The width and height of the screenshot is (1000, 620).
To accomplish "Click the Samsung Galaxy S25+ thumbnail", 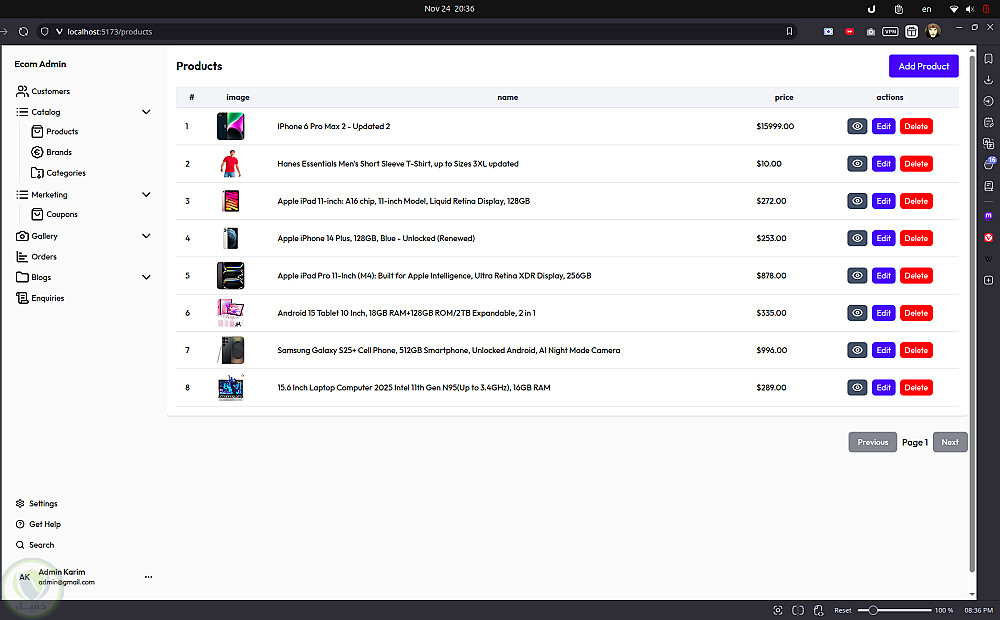I will [230, 350].
